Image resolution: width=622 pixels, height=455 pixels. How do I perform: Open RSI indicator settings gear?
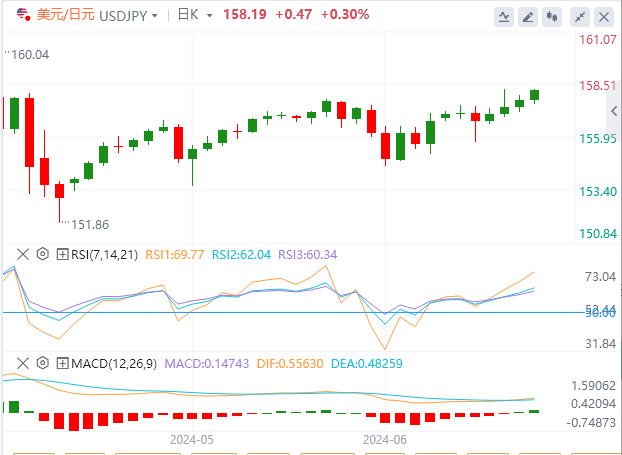click(x=43, y=254)
